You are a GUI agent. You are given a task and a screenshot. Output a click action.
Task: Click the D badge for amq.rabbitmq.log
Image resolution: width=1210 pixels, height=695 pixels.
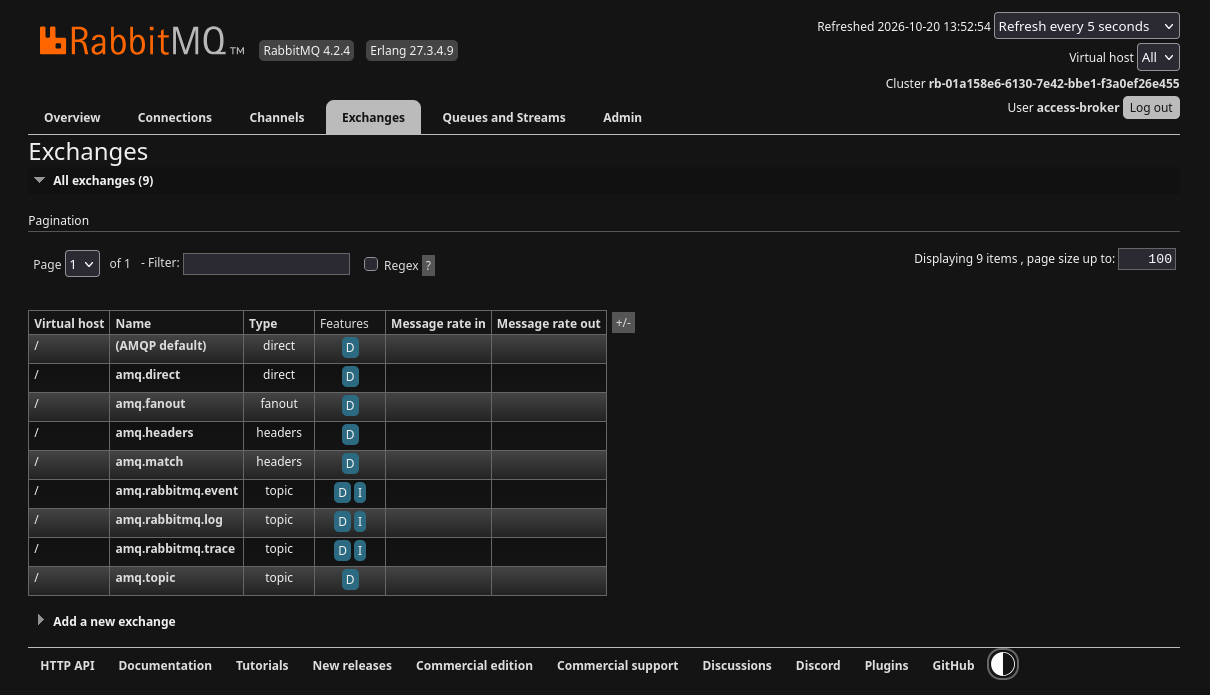(342, 522)
